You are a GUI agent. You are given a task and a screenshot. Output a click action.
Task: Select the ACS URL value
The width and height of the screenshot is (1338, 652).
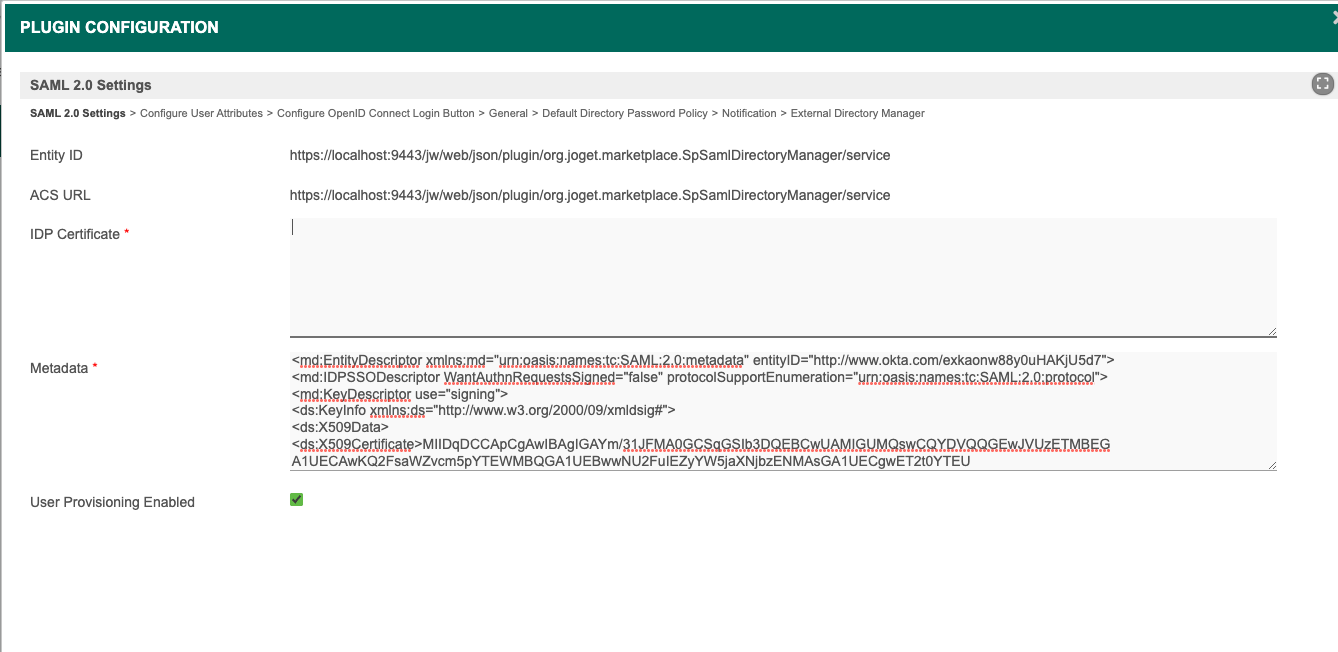click(590, 195)
